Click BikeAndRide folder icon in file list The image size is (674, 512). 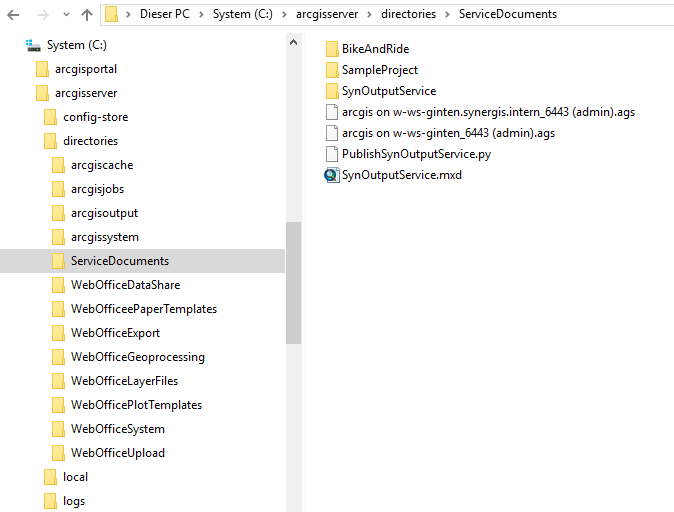pos(332,49)
